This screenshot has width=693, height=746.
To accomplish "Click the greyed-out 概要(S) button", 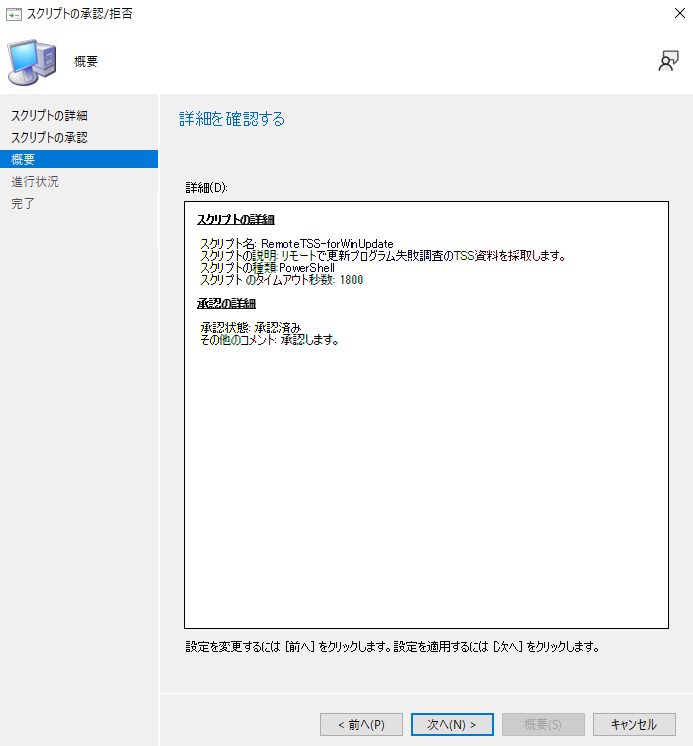I will tap(542, 724).
